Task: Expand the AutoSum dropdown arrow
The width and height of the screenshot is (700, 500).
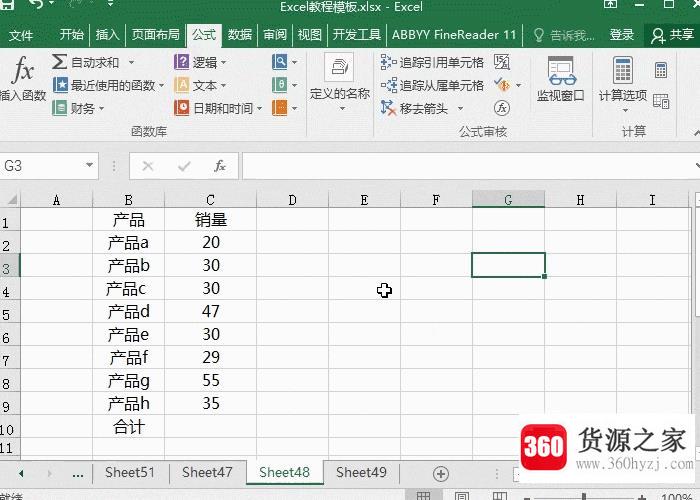Action: (131, 62)
